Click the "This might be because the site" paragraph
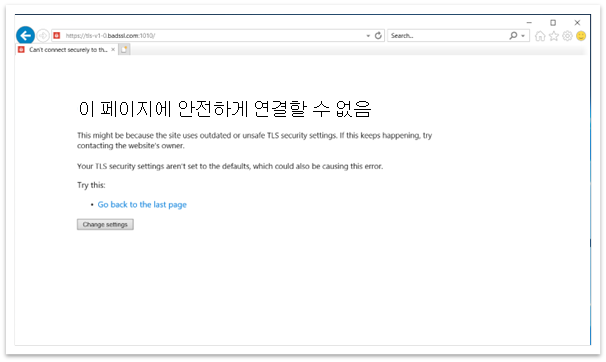606x362 pixels. point(254,140)
